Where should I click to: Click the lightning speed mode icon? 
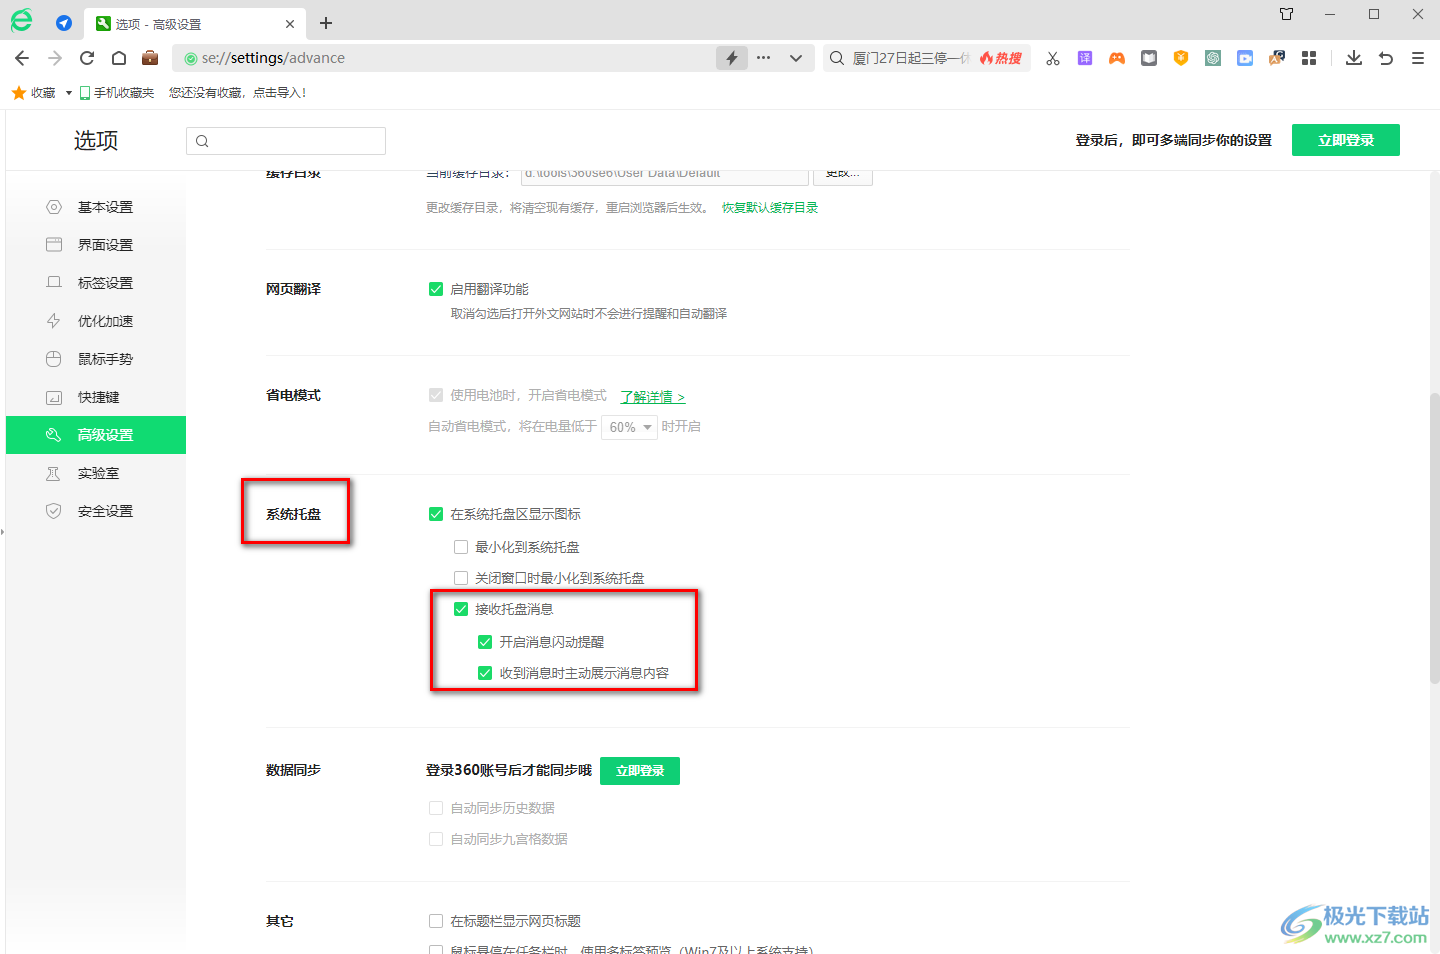(732, 58)
